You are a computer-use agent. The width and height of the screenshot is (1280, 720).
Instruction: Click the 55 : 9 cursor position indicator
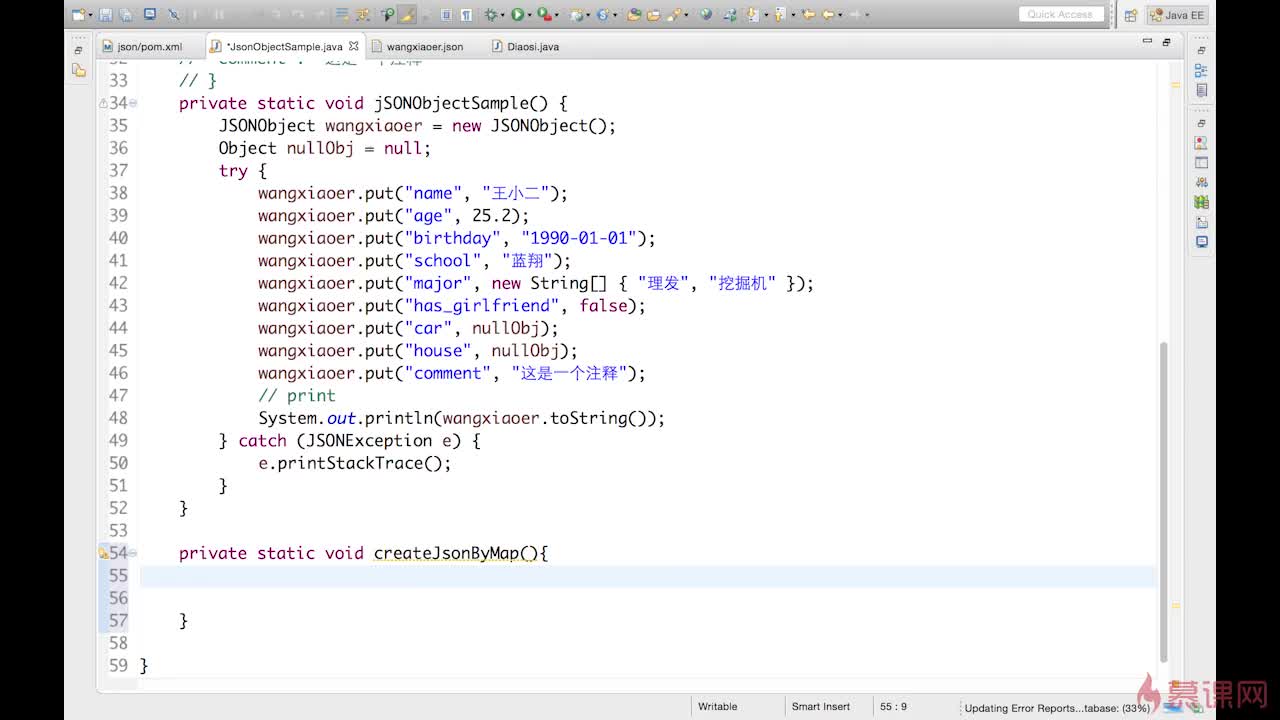(893, 706)
